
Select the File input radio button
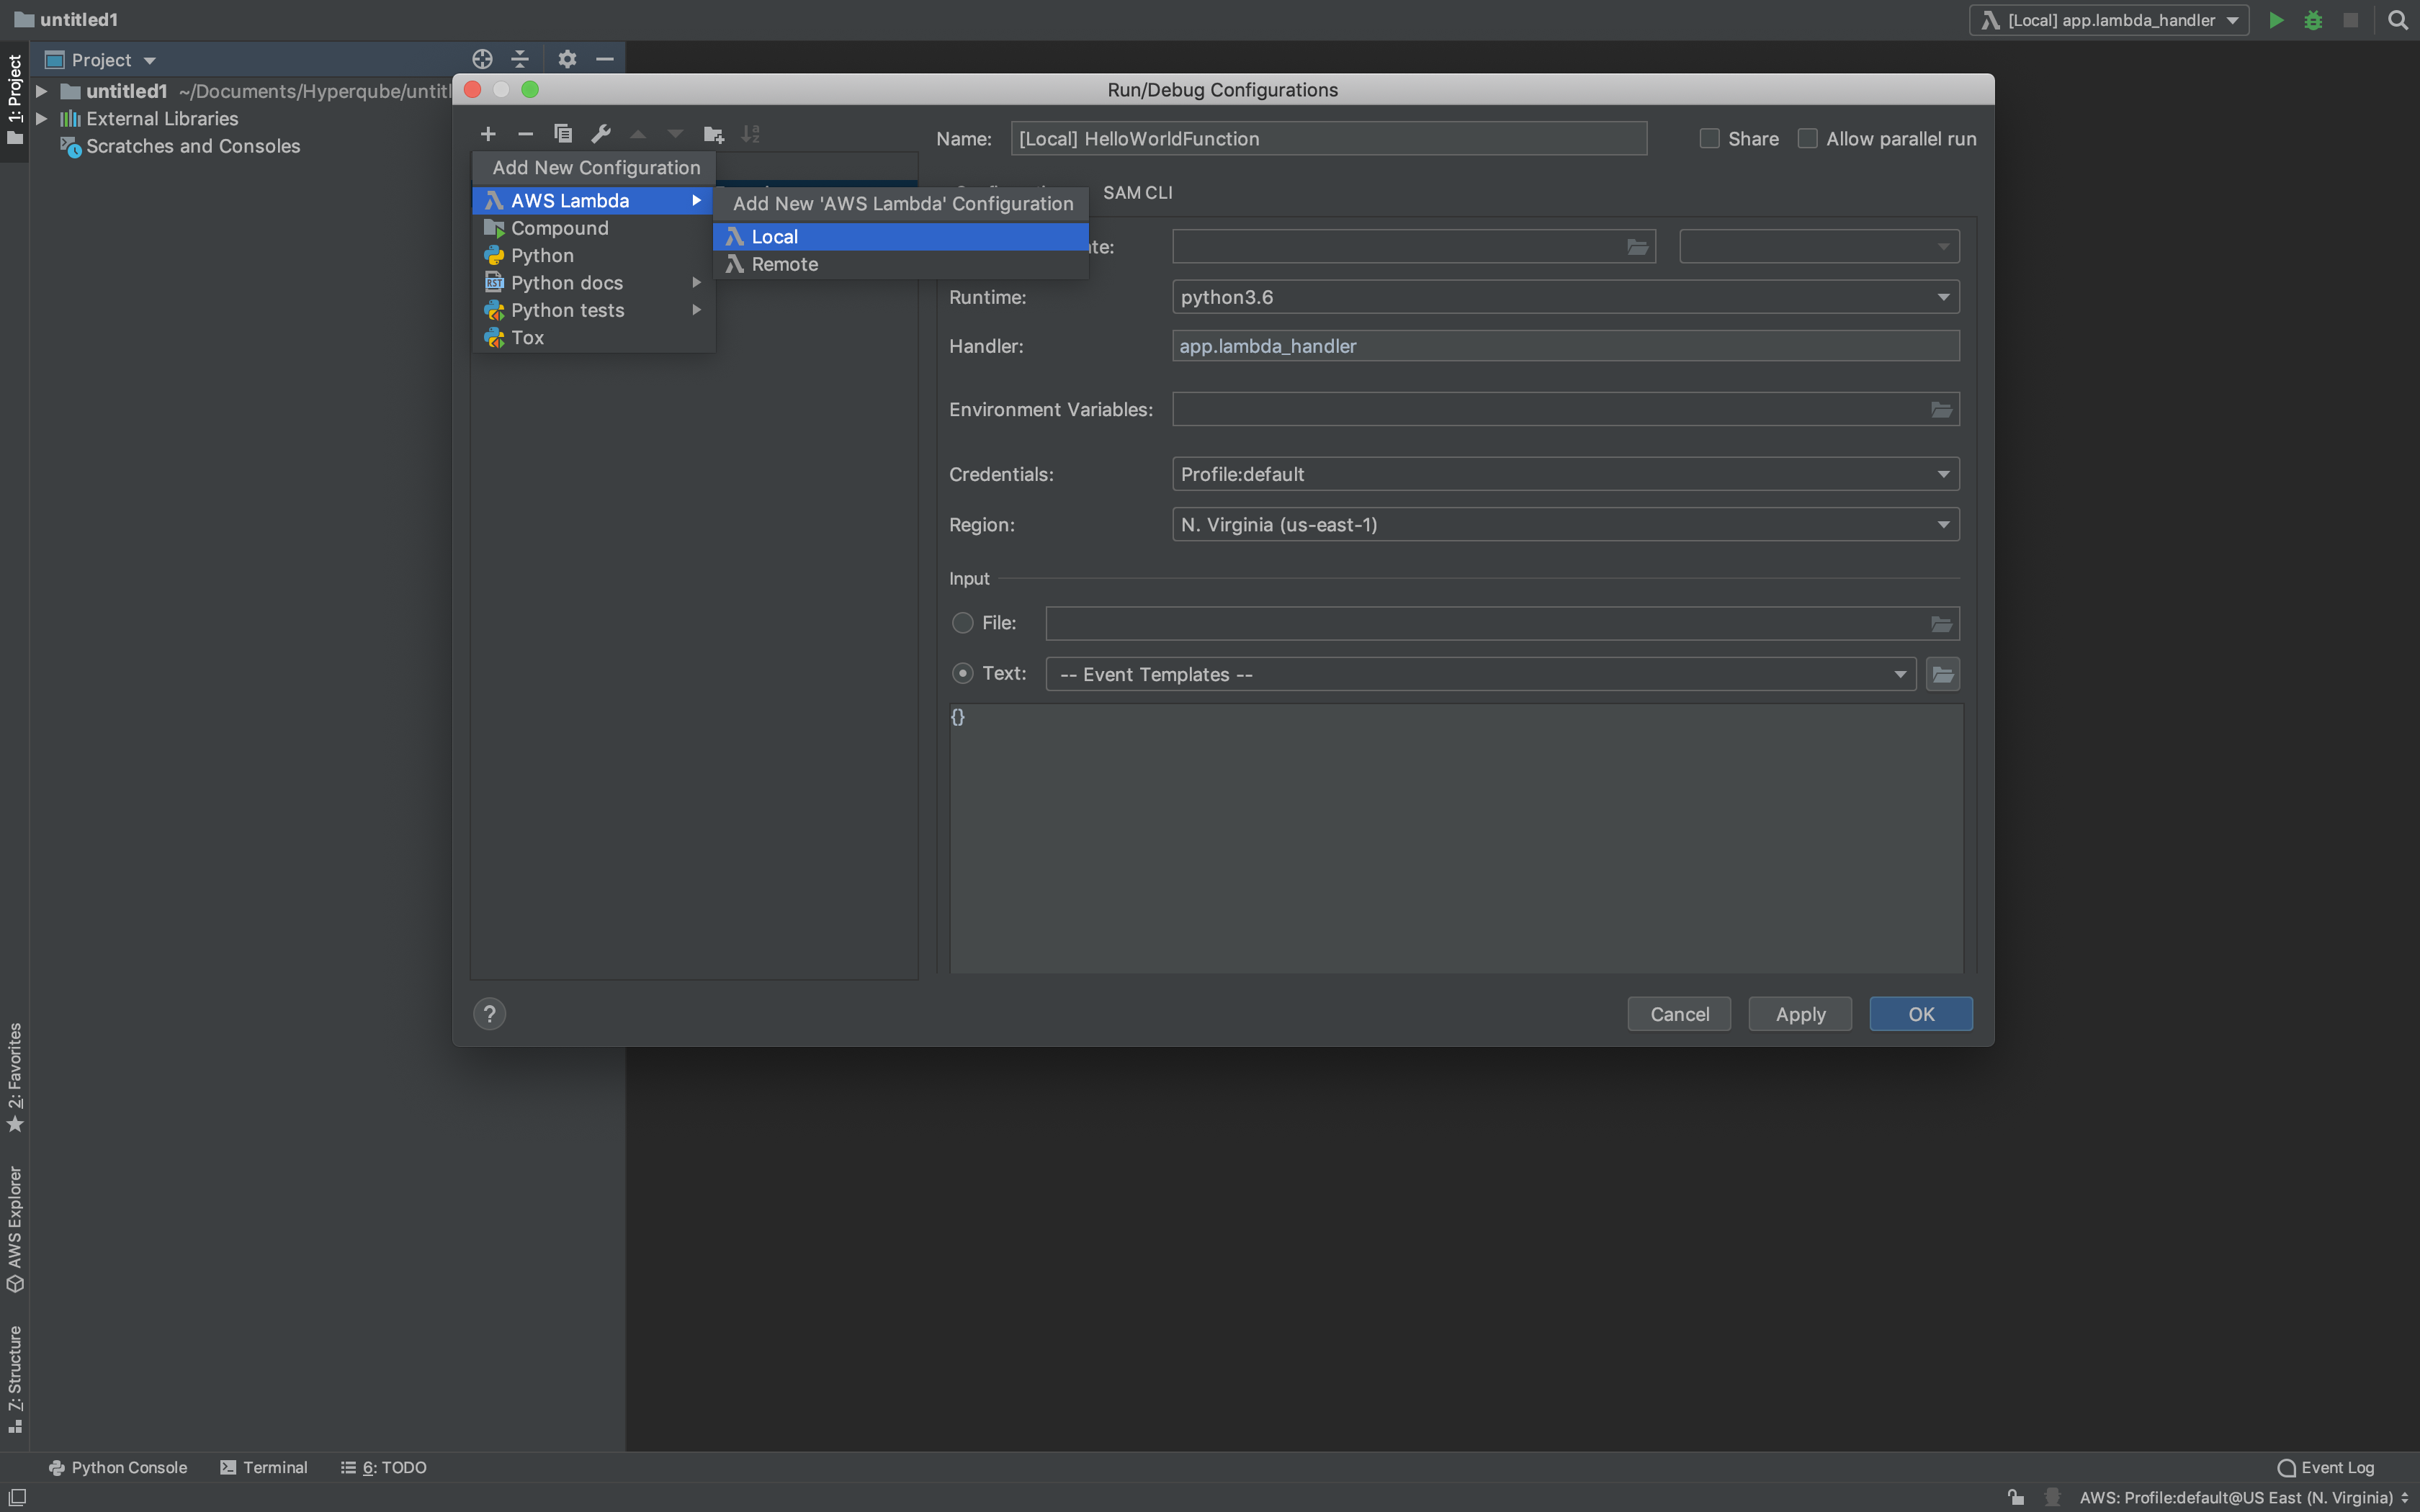tap(963, 623)
